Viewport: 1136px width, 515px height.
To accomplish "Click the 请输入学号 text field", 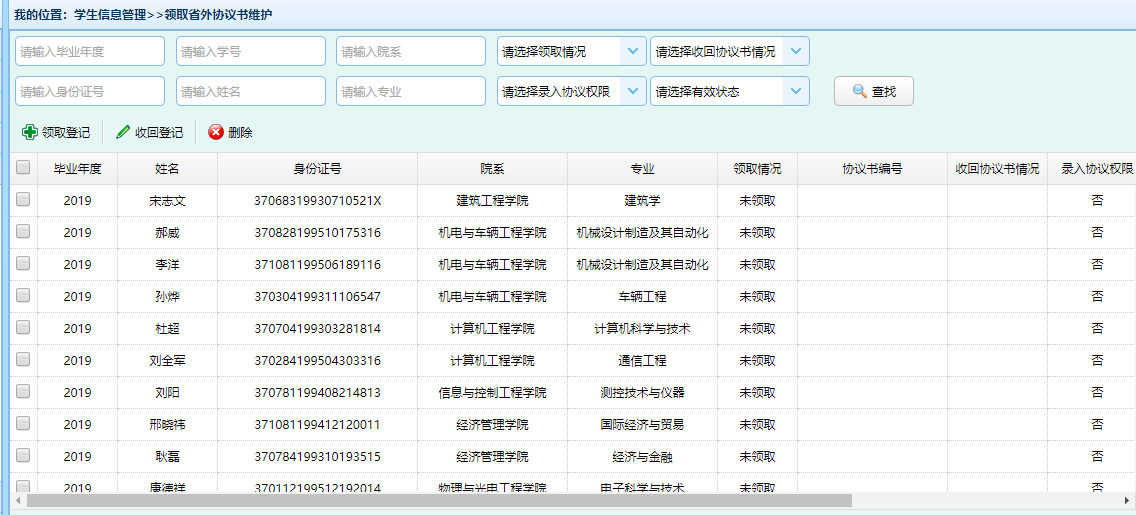I will (x=250, y=51).
